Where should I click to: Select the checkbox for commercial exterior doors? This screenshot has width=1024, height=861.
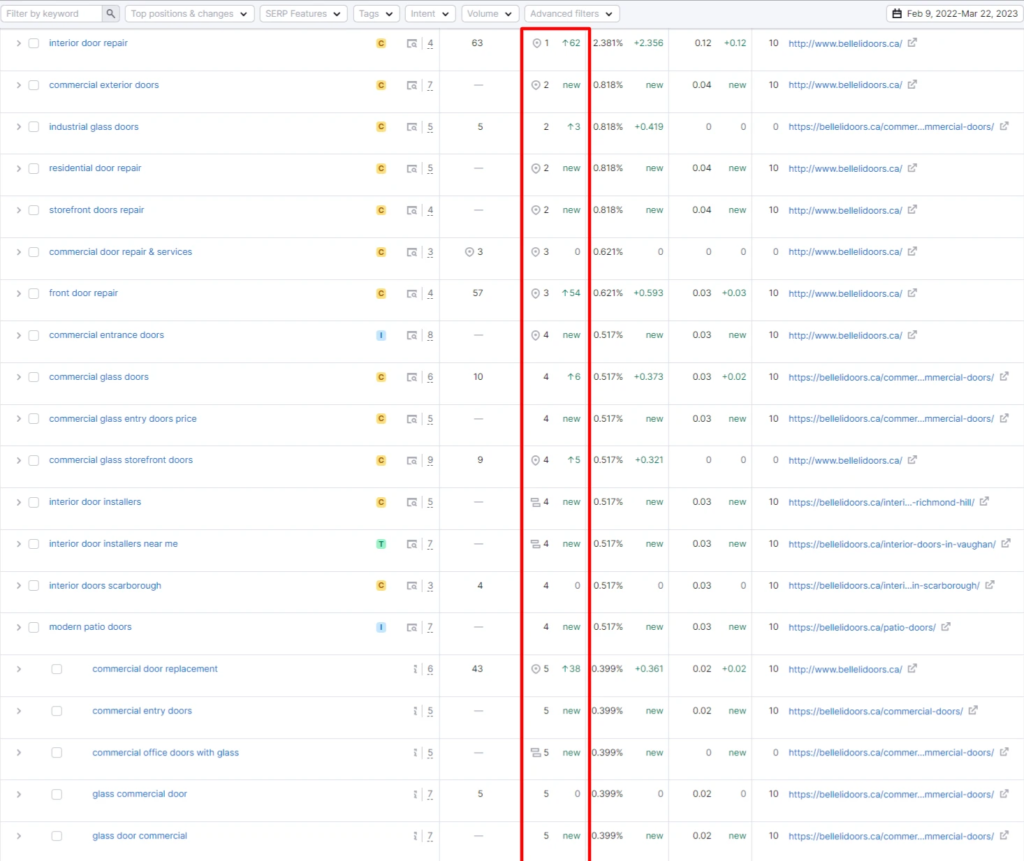click(x=34, y=85)
